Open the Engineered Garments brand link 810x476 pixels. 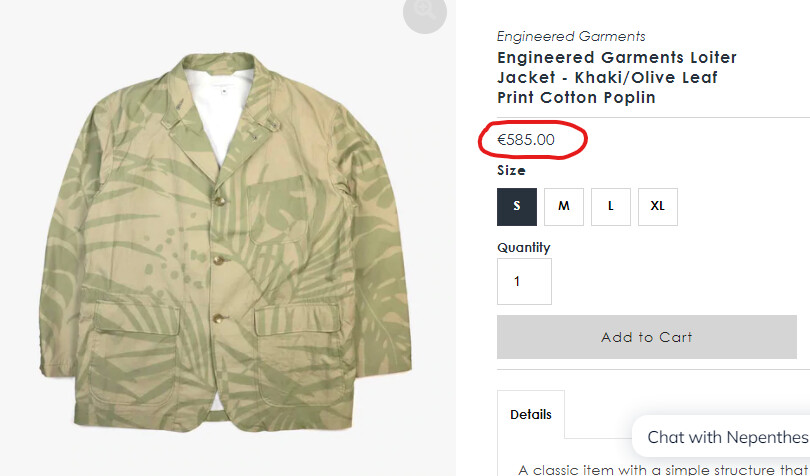pyautogui.click(x=571, y=36)
